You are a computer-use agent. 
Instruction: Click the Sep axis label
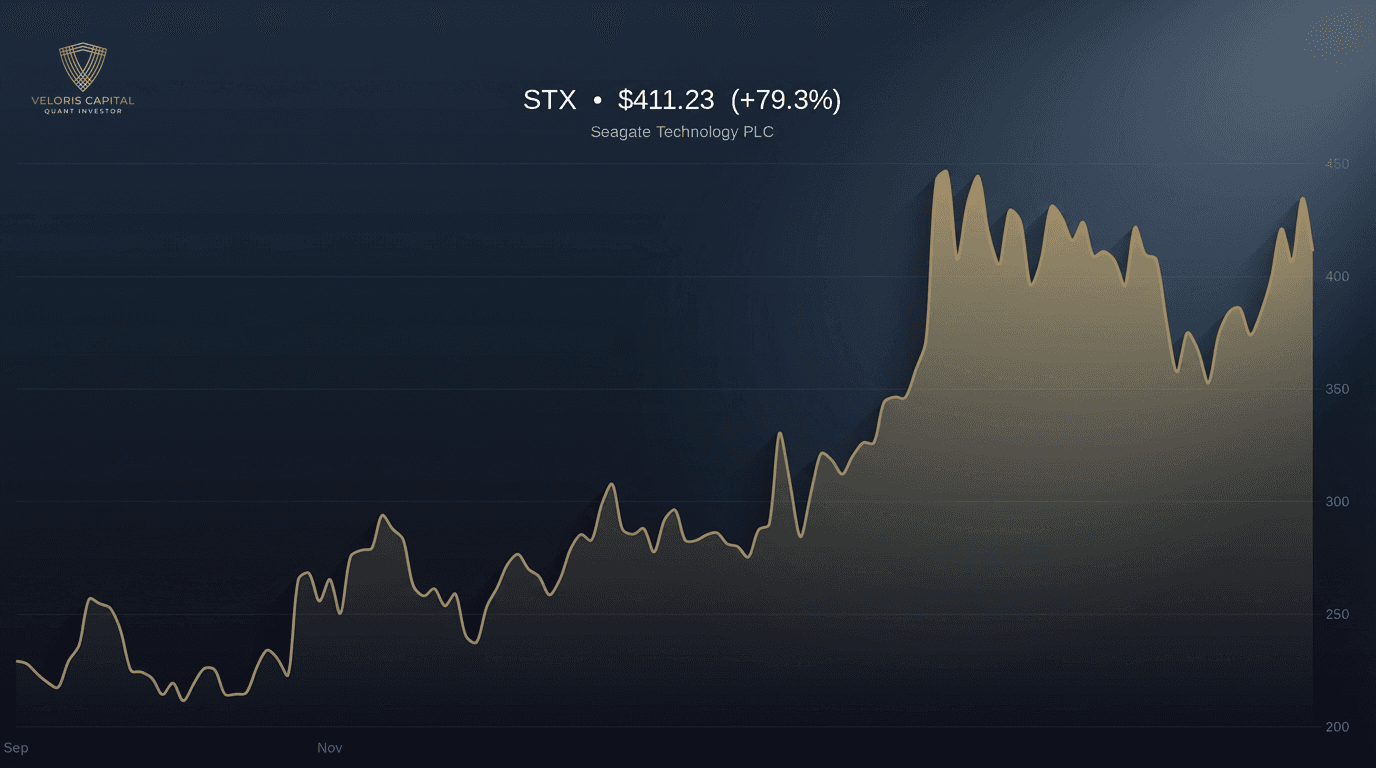coord(16,747)
